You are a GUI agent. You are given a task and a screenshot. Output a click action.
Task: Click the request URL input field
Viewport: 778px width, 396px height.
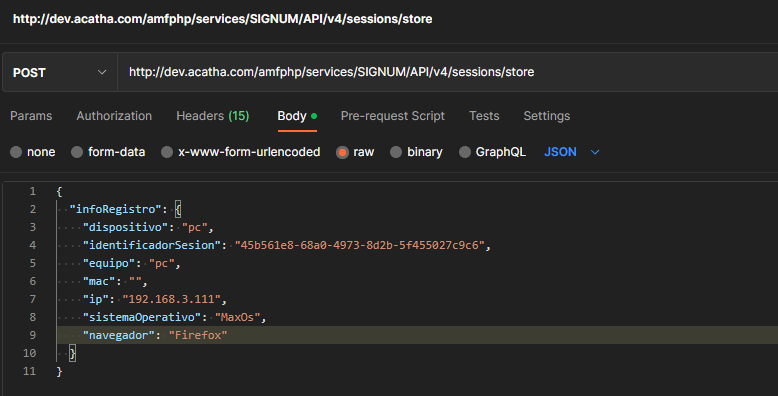pyautogui.click(x=448, y=72)
